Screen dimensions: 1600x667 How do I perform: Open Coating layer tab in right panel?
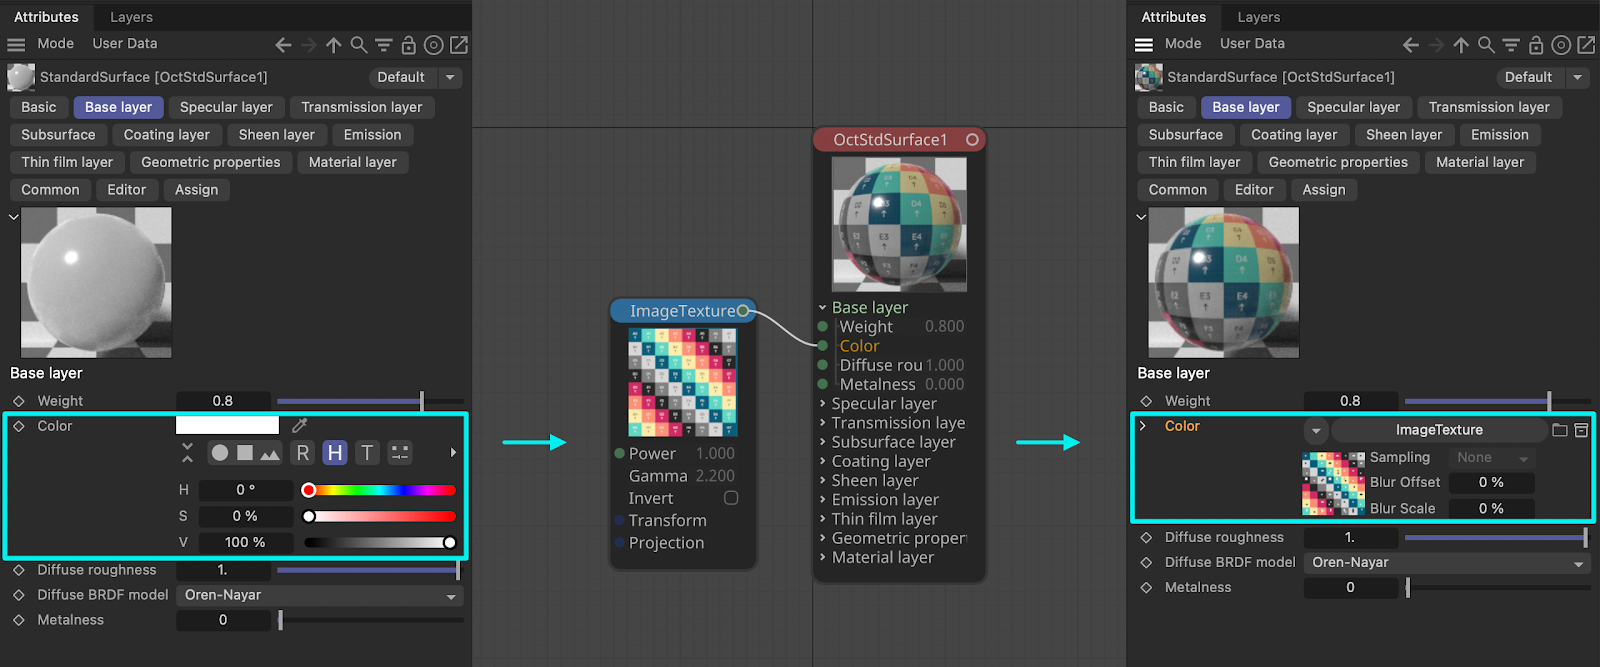pyautogui.click(x=1294, y=135)
